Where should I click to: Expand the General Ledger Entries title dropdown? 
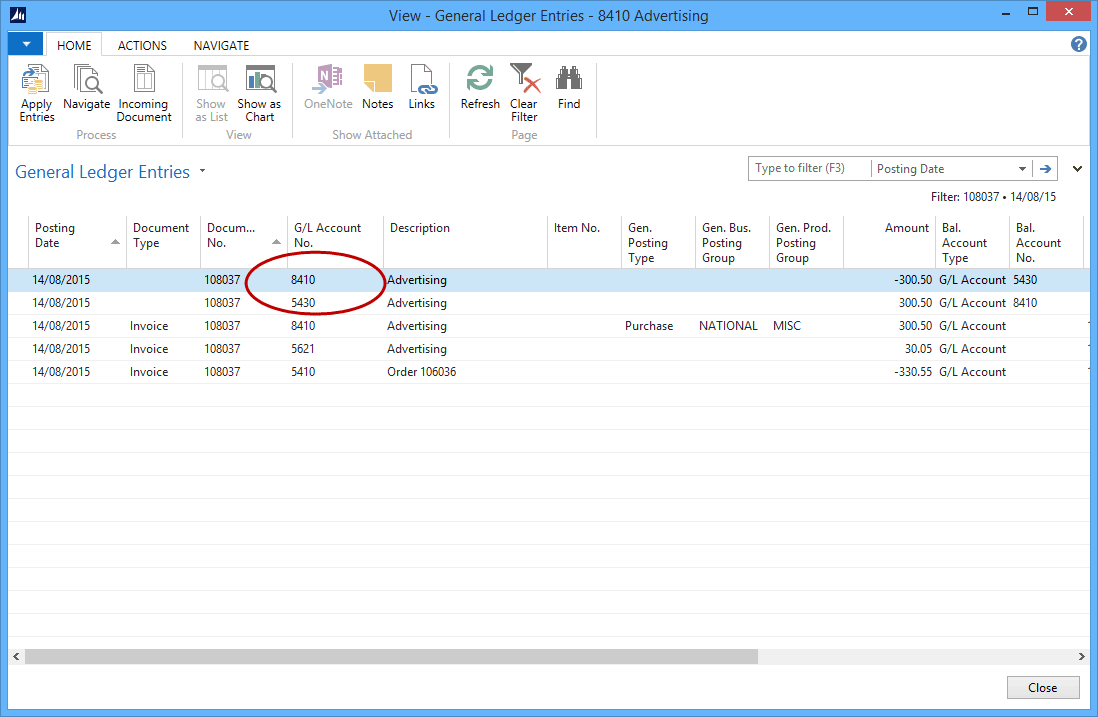[x=202, y=171]
